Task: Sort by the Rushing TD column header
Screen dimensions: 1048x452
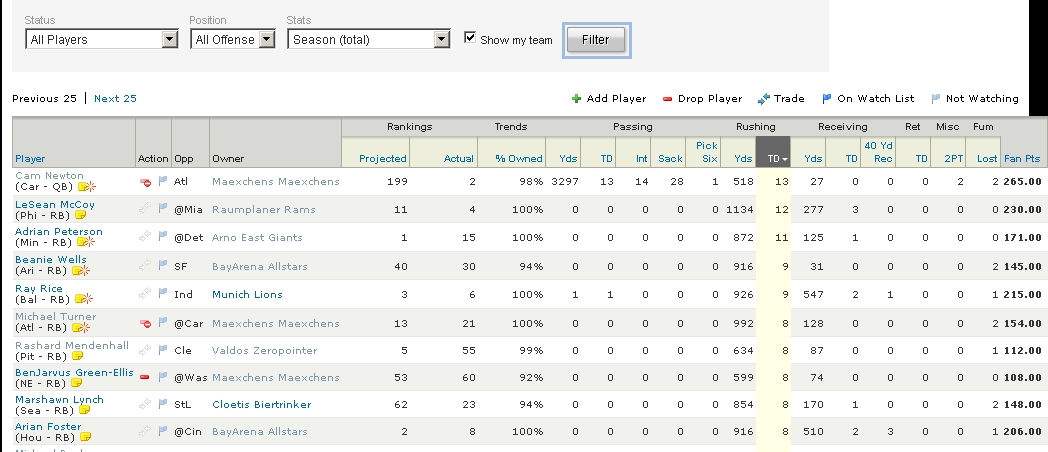Action: click(x=774, y=158)
